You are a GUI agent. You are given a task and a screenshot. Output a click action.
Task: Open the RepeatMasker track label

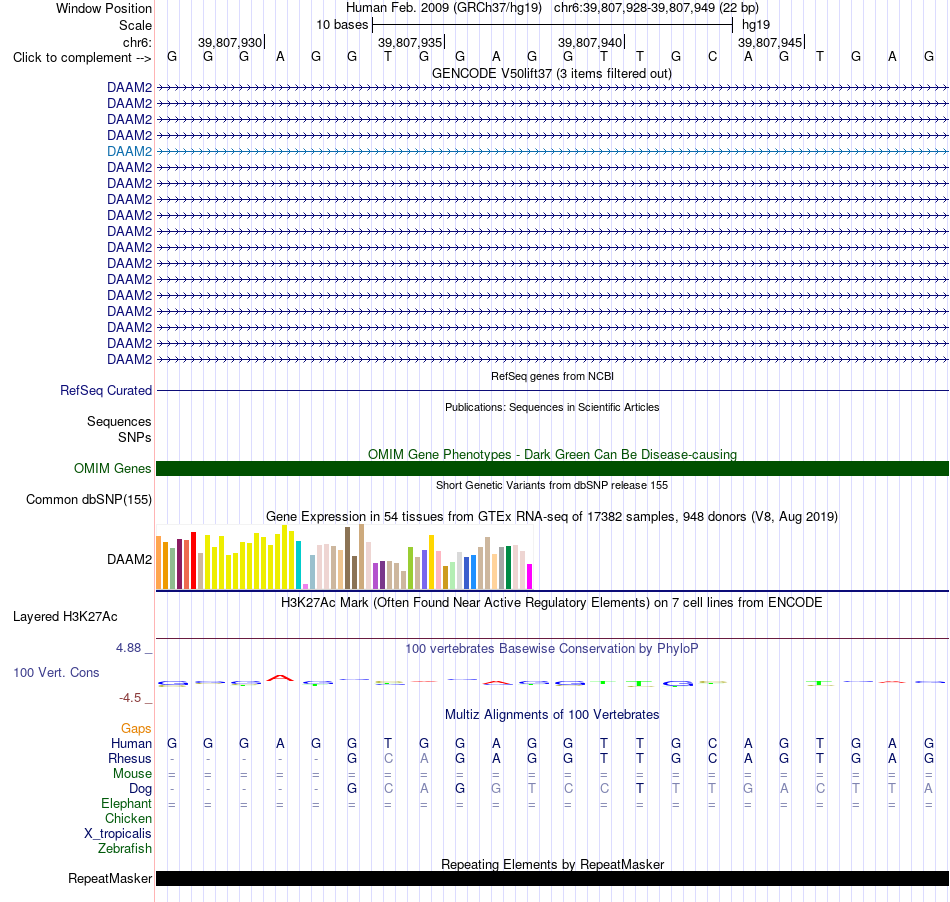[110, 878]
